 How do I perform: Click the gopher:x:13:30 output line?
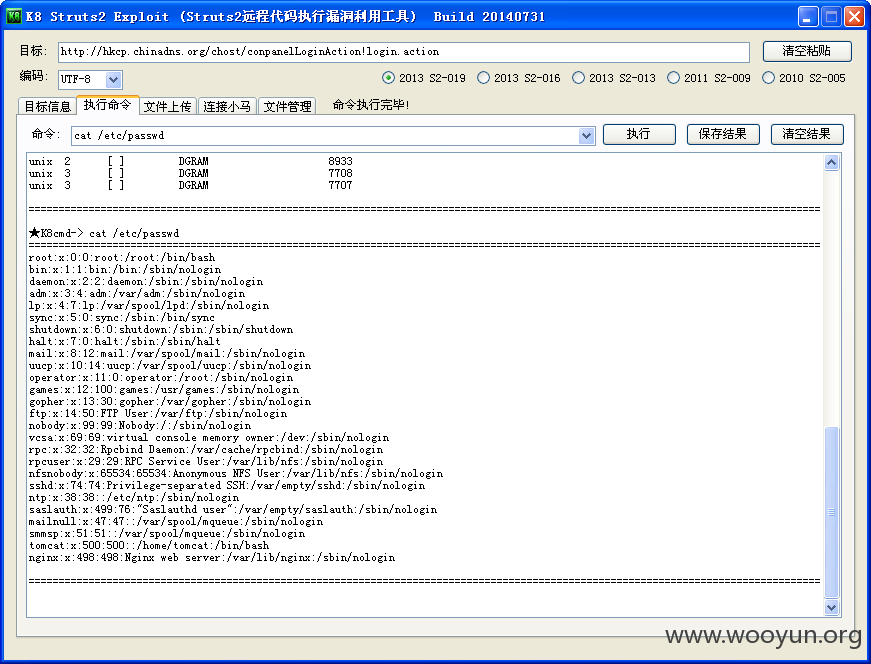(170, 402)
